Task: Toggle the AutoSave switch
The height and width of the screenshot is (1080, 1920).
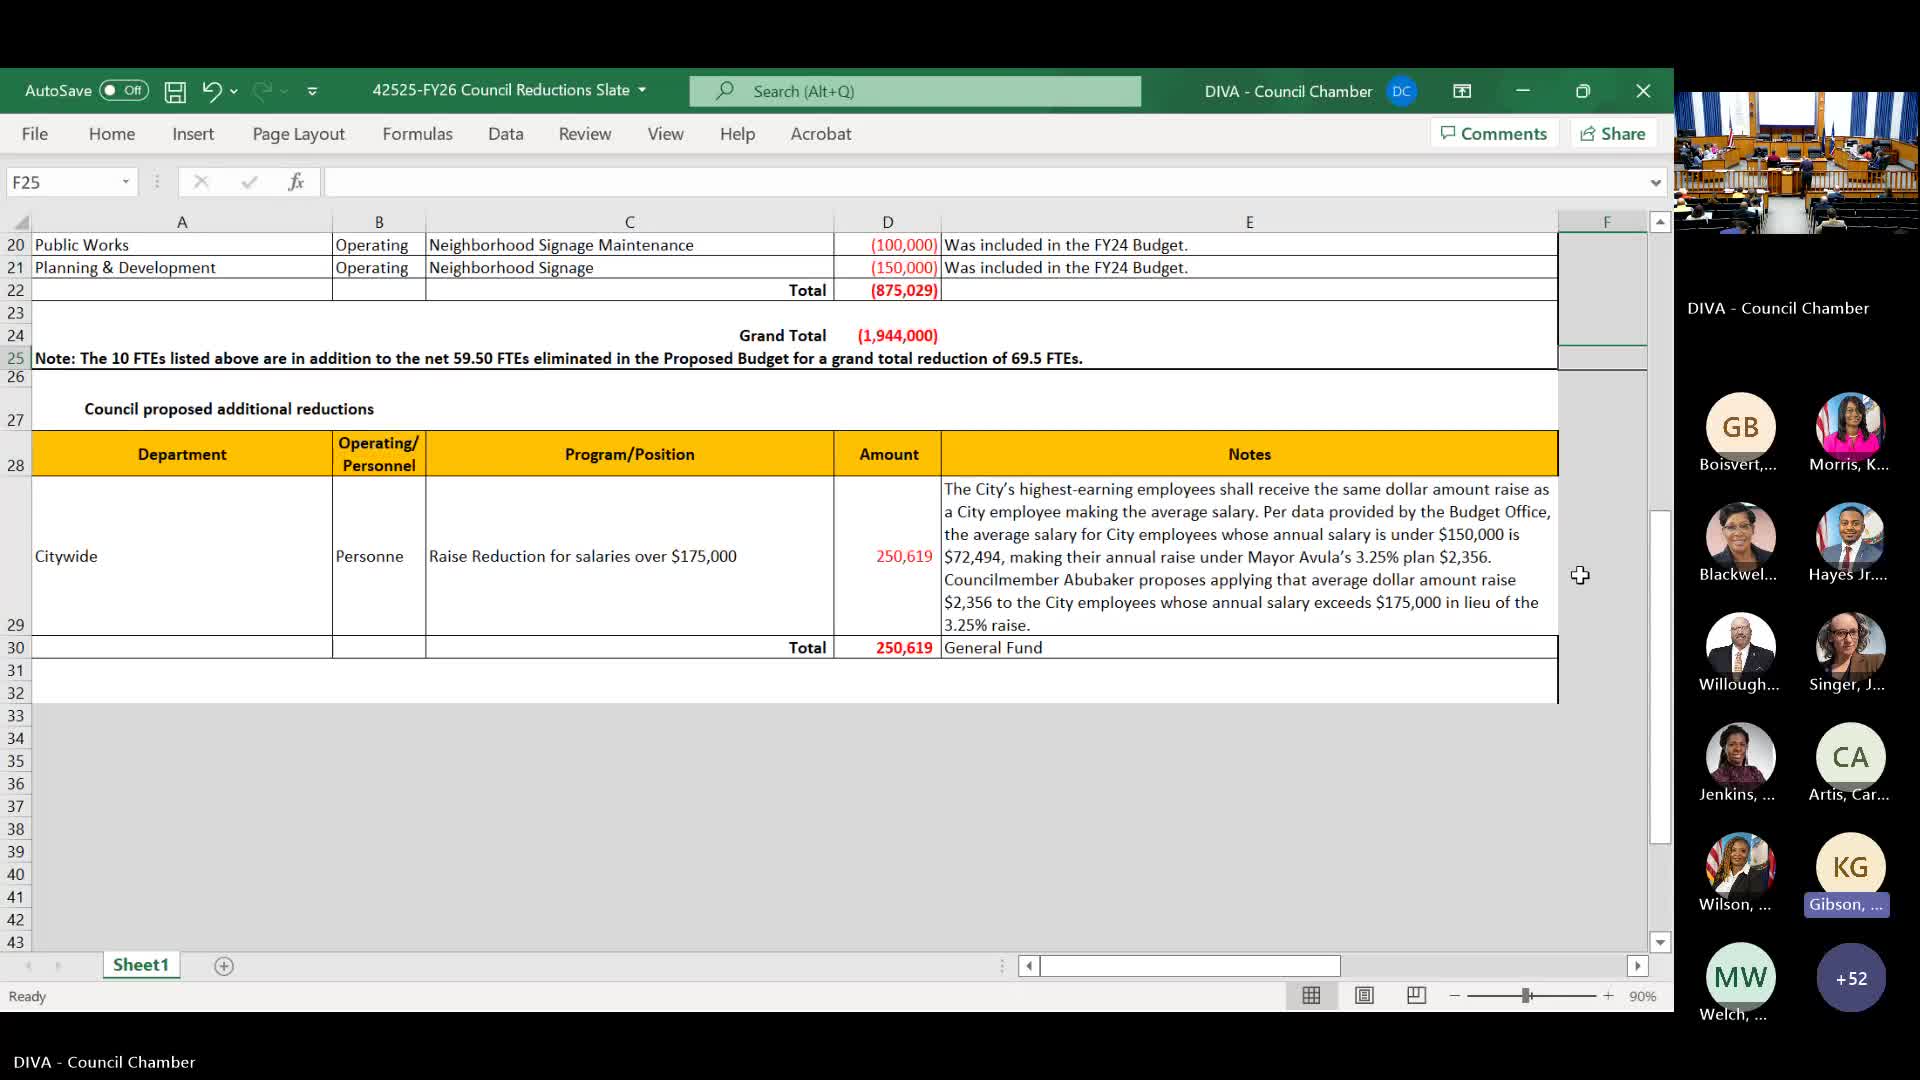Action: (124, 90)
